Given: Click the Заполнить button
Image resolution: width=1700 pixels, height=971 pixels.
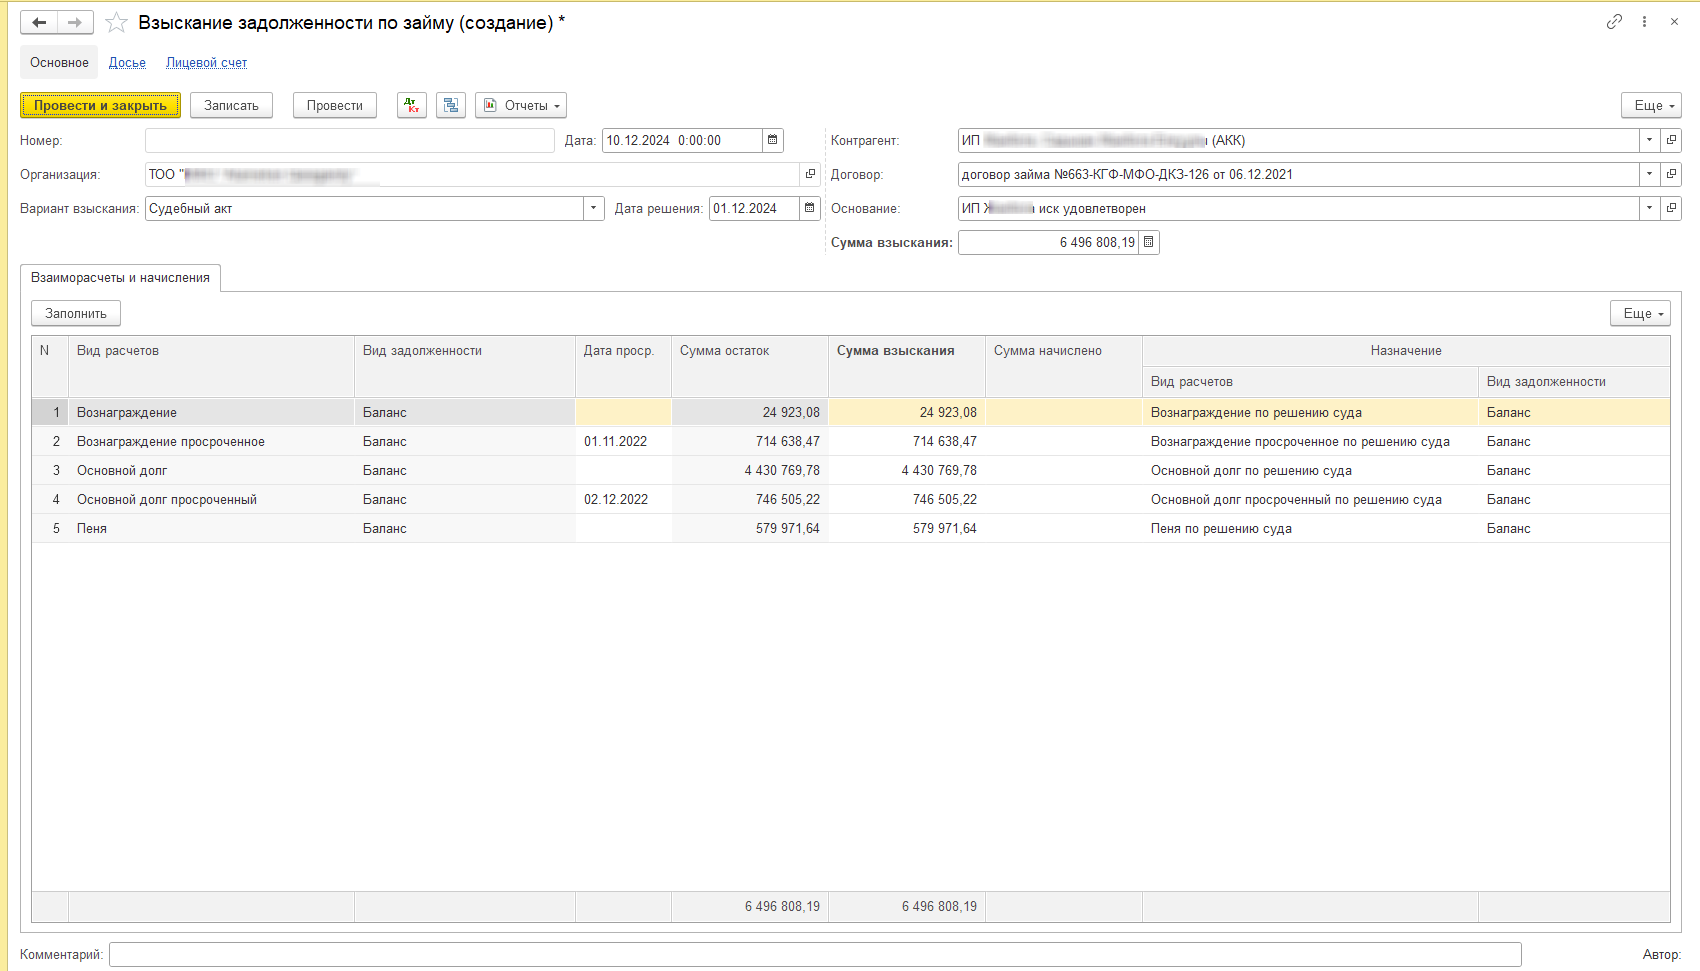Looking at the screenshot, I should tap(76, 313).
